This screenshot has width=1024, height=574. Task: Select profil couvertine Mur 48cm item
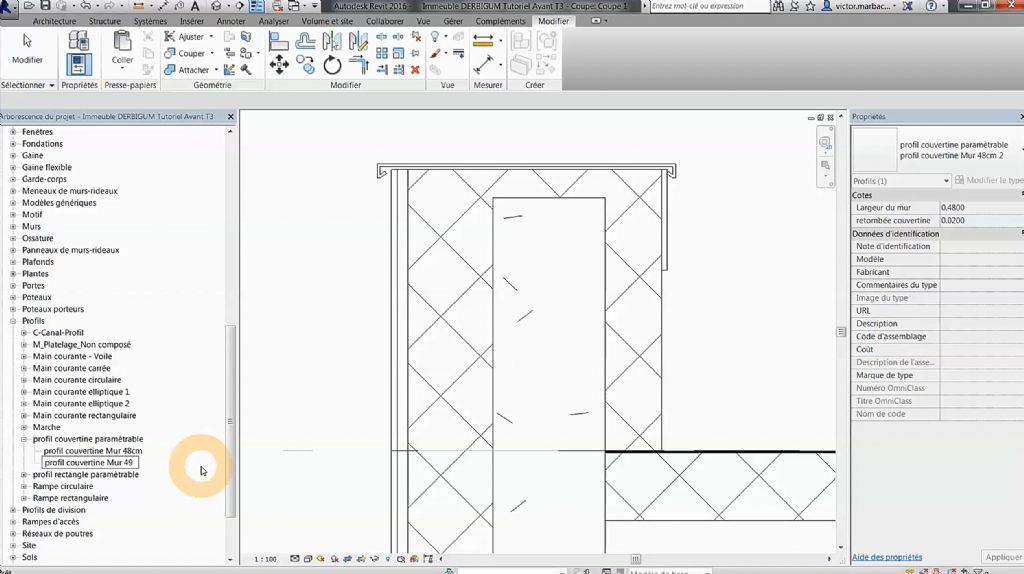[93, 451]
